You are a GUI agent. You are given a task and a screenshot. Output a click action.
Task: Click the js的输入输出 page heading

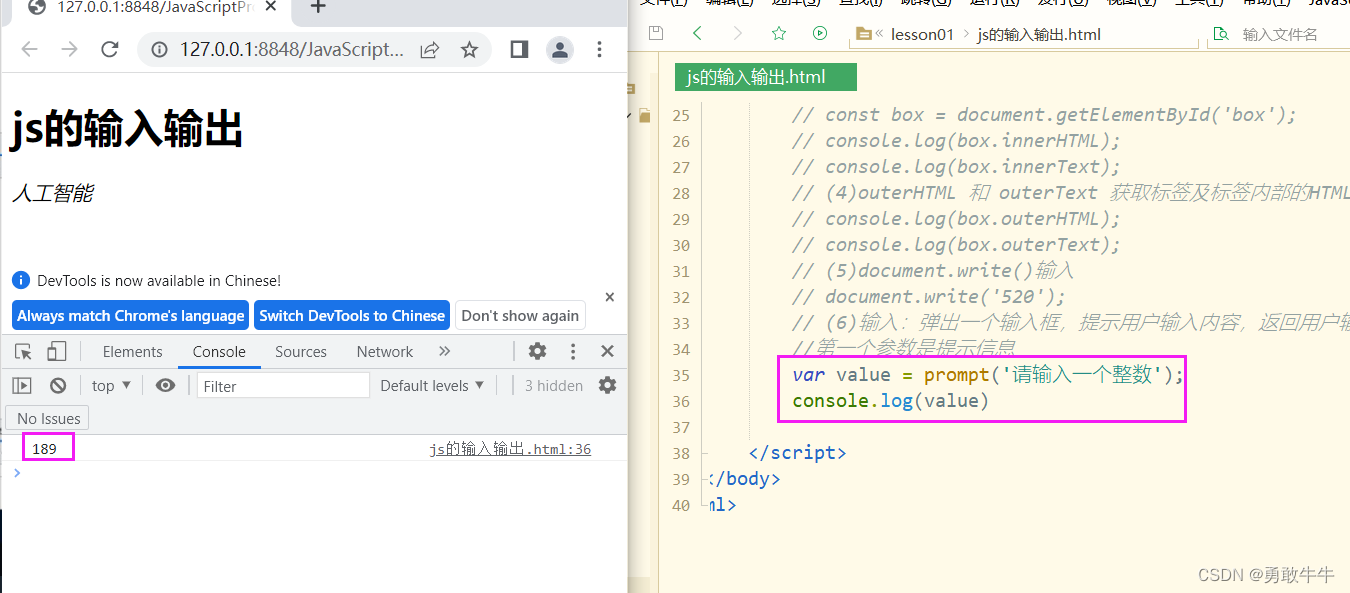[126, 129]
